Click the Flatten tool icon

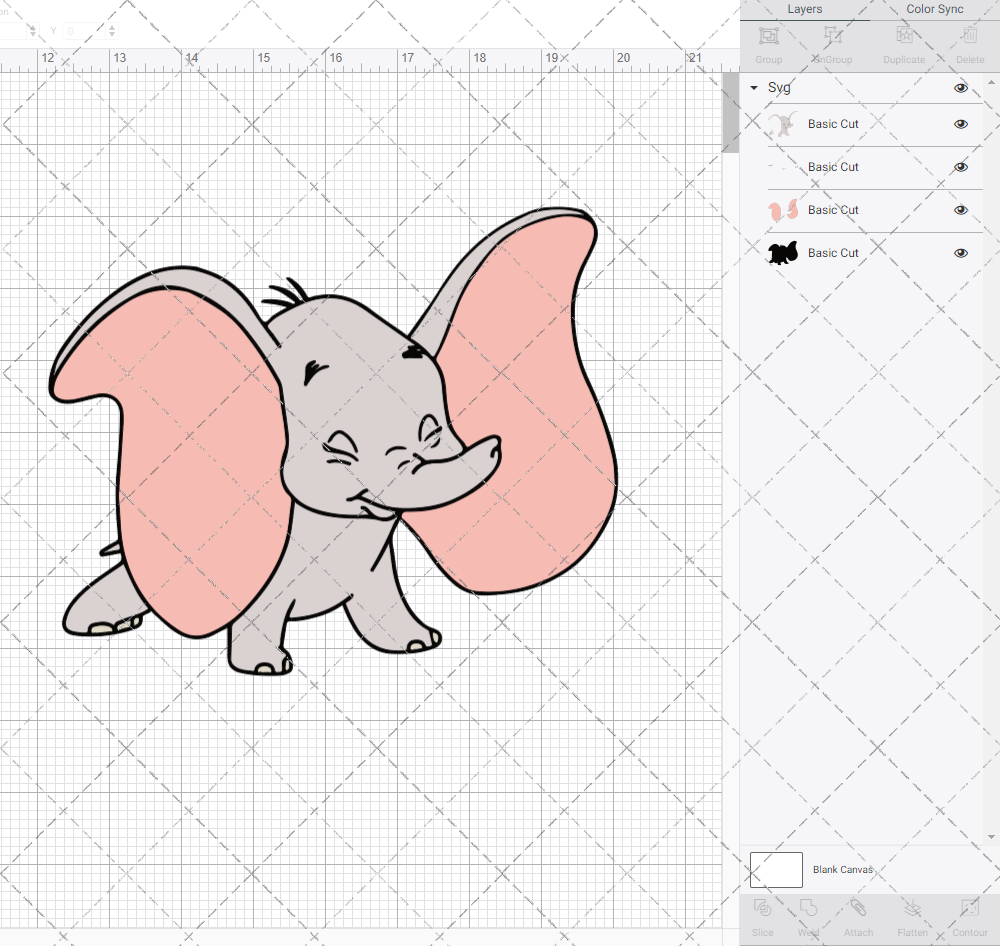pyautogui.click(x=913, y=908)
